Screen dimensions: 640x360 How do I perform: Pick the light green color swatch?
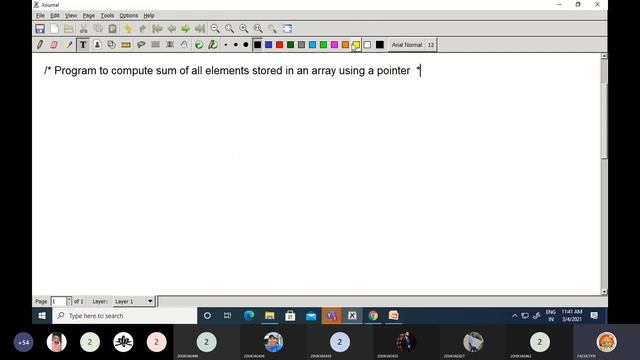pos(324,45)
